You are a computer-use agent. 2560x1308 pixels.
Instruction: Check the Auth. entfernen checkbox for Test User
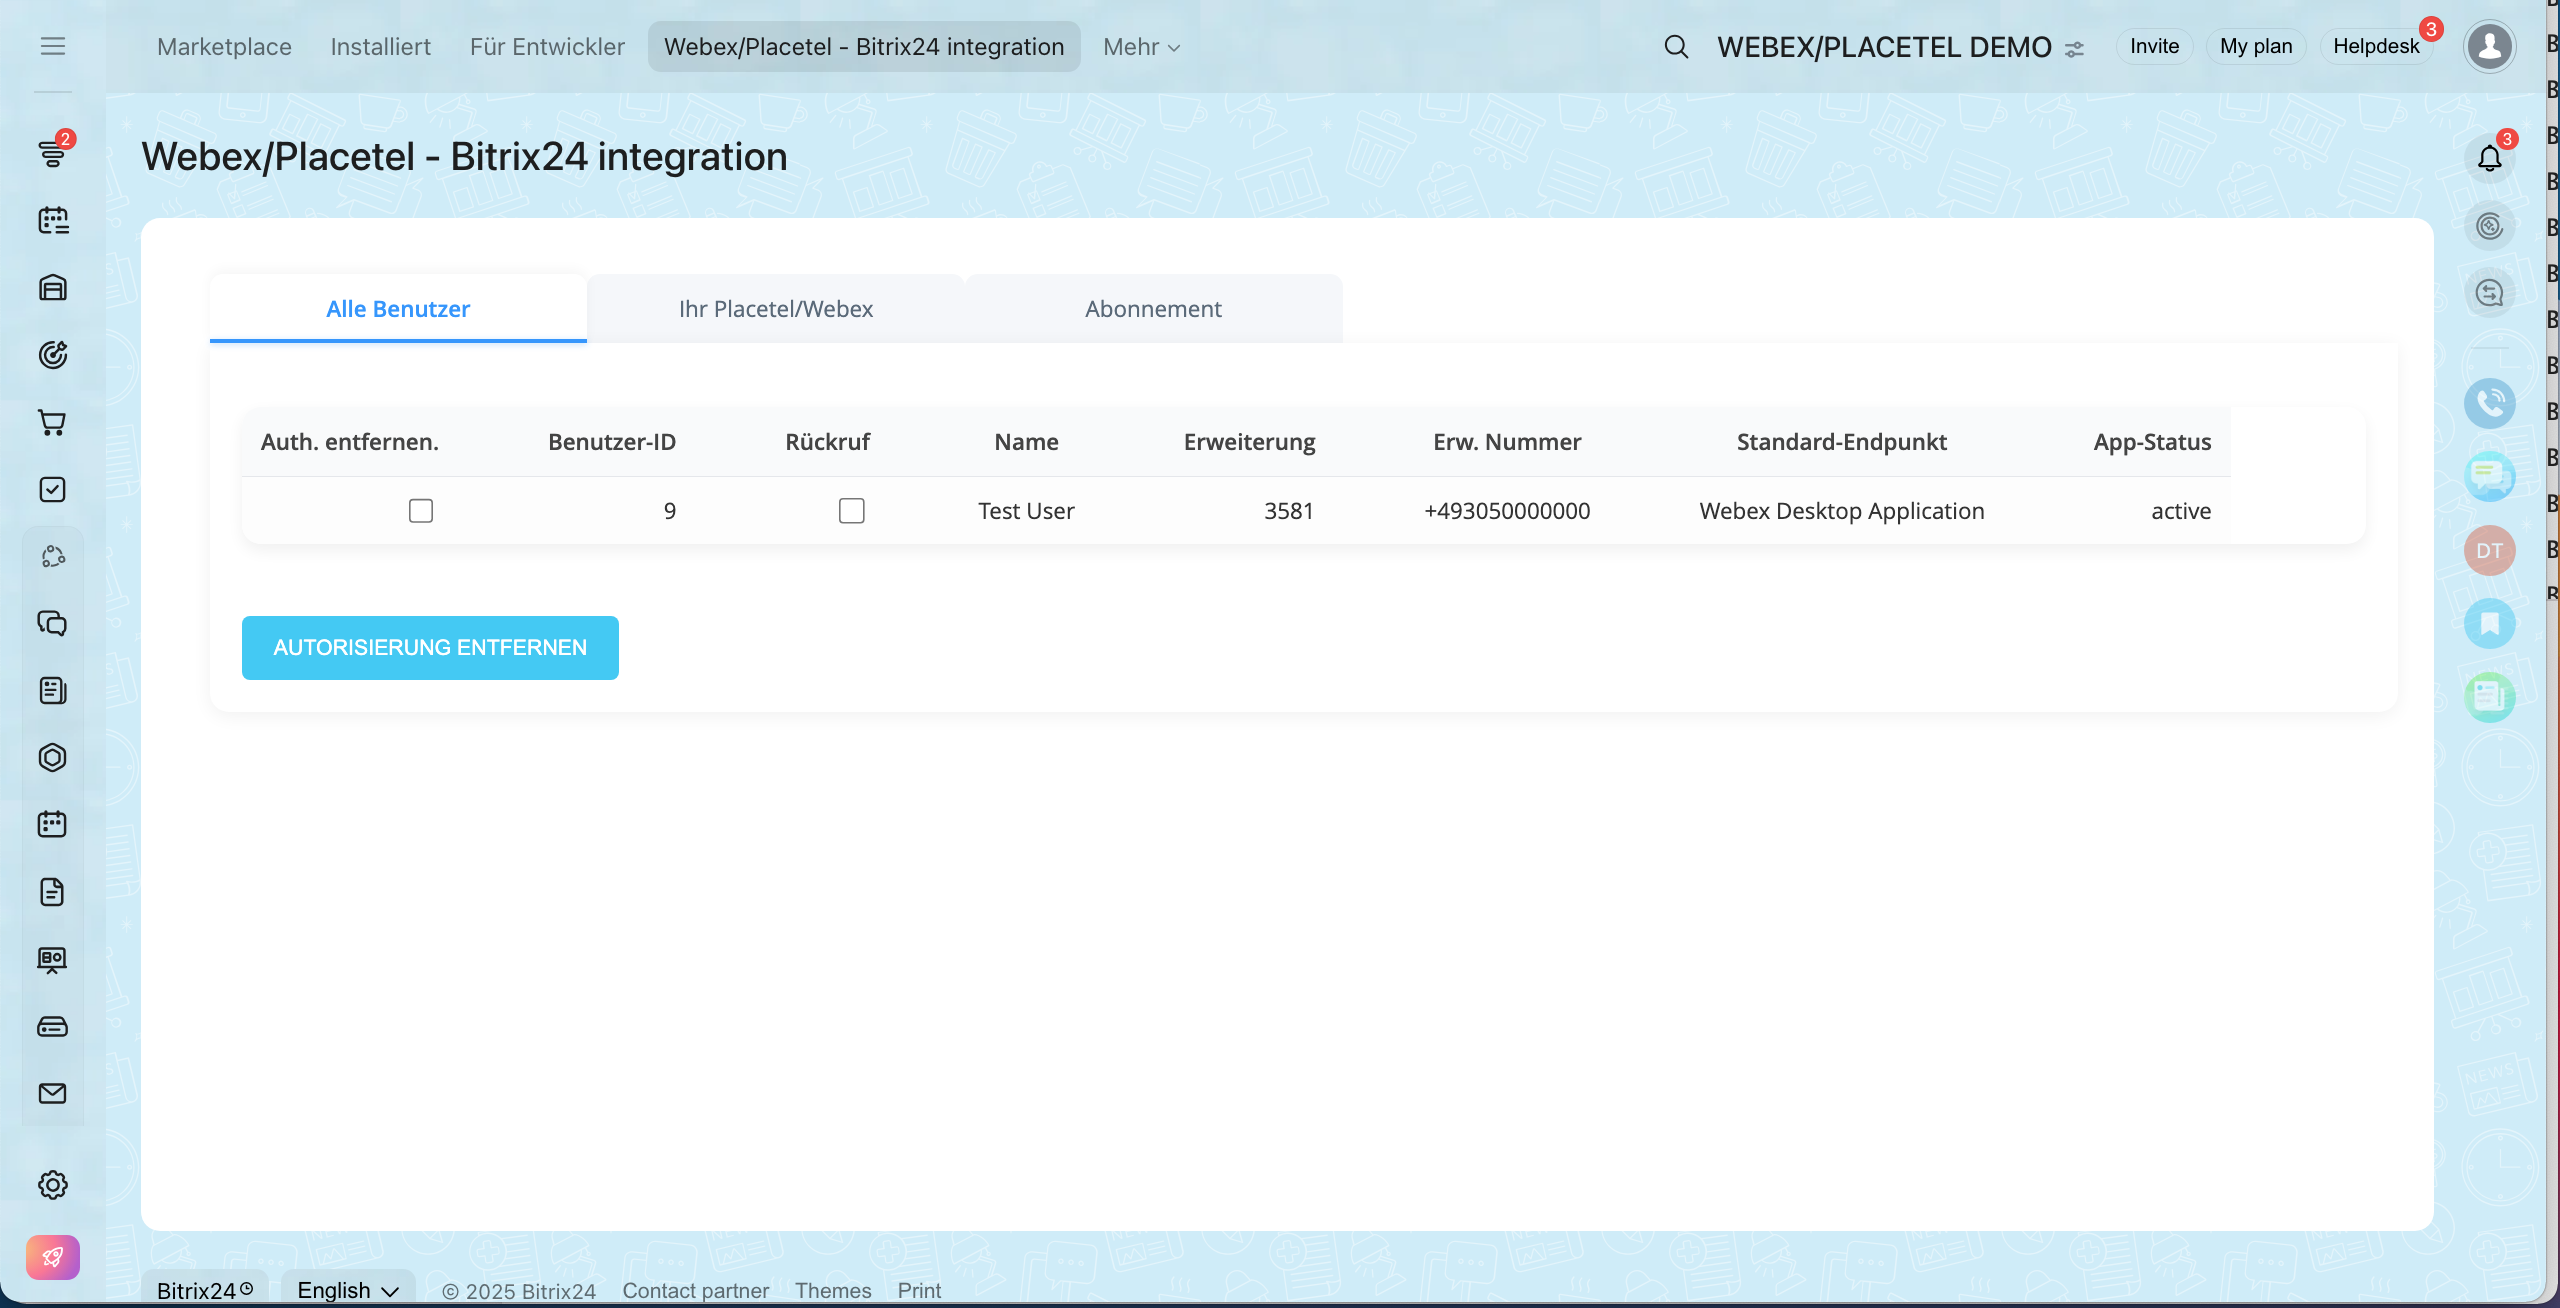tap(421, 511)
